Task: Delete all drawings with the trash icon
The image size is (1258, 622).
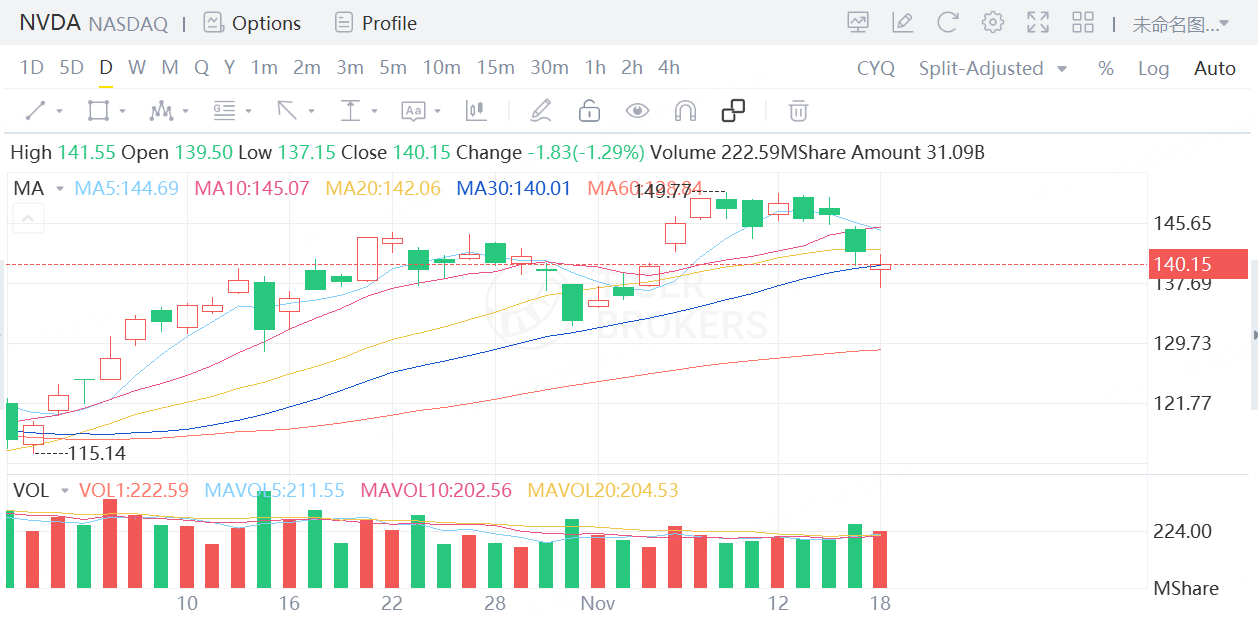Action: pyautogui.click(x=797, y=110)
